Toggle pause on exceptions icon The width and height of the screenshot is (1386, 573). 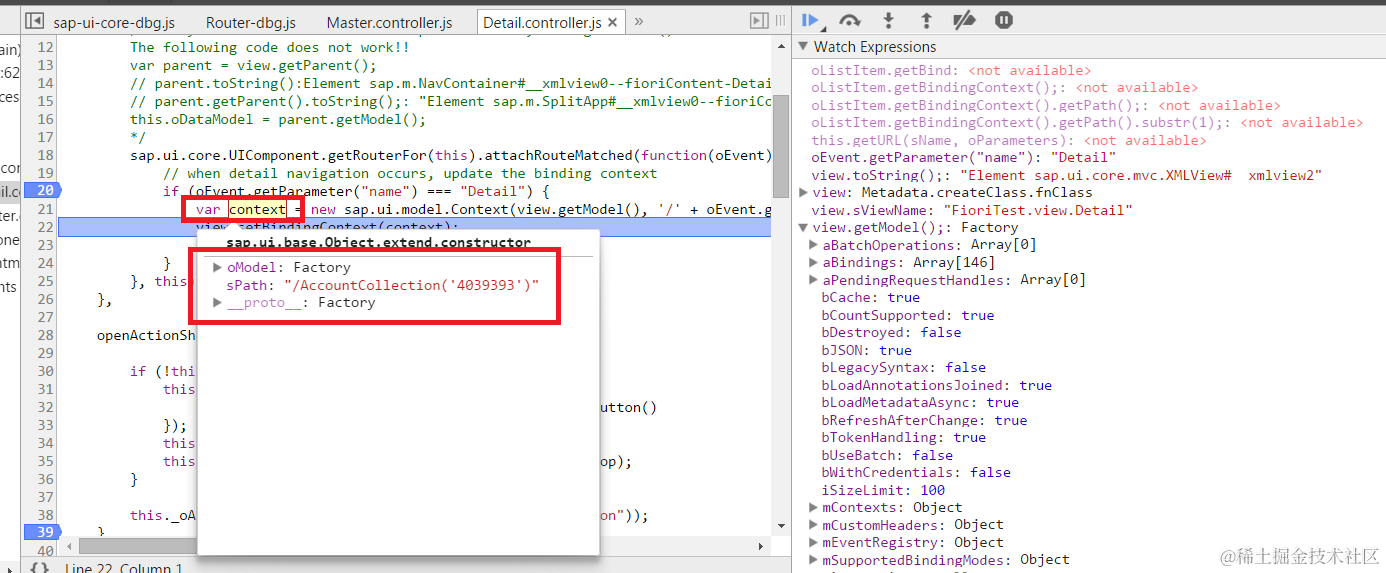1004,19
